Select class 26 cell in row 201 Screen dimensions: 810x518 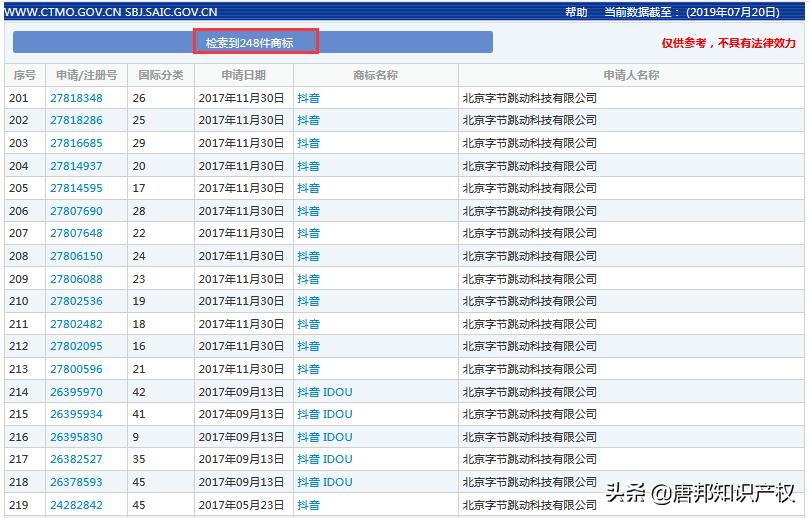161,98
